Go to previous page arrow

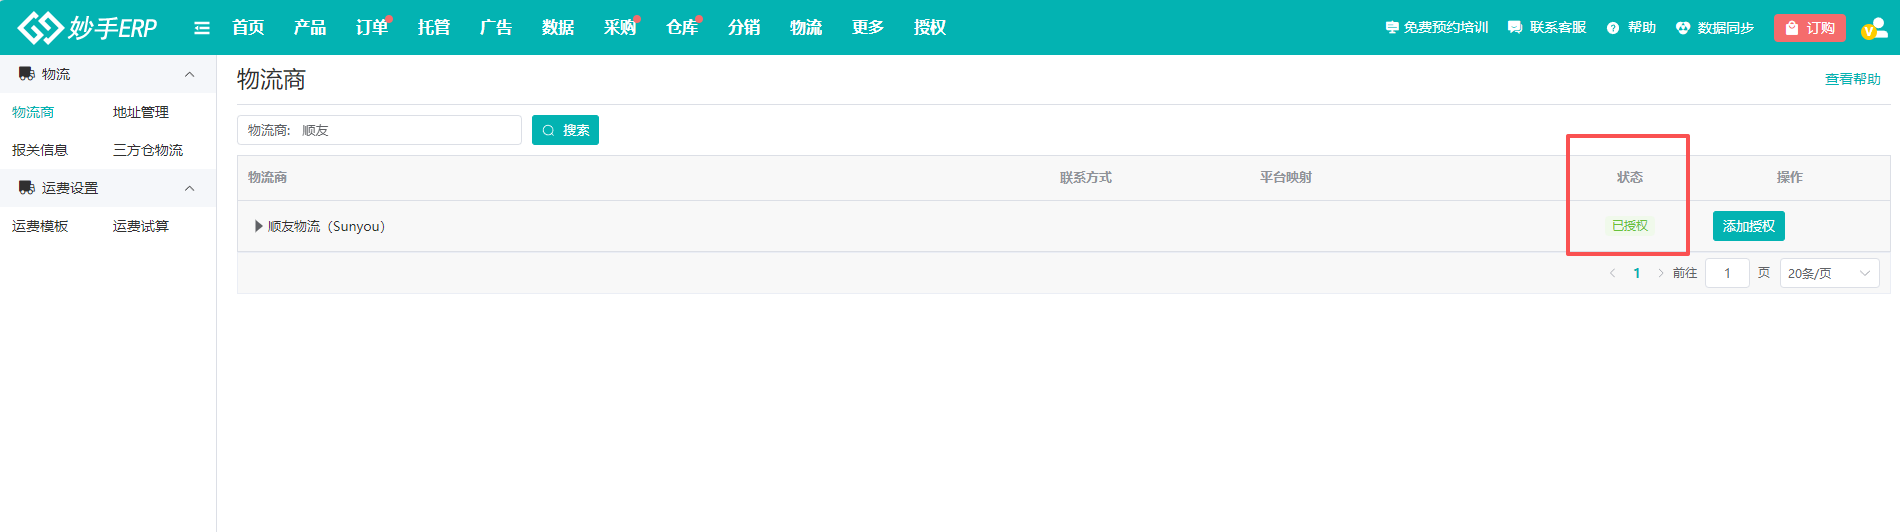pos(1612,273)
